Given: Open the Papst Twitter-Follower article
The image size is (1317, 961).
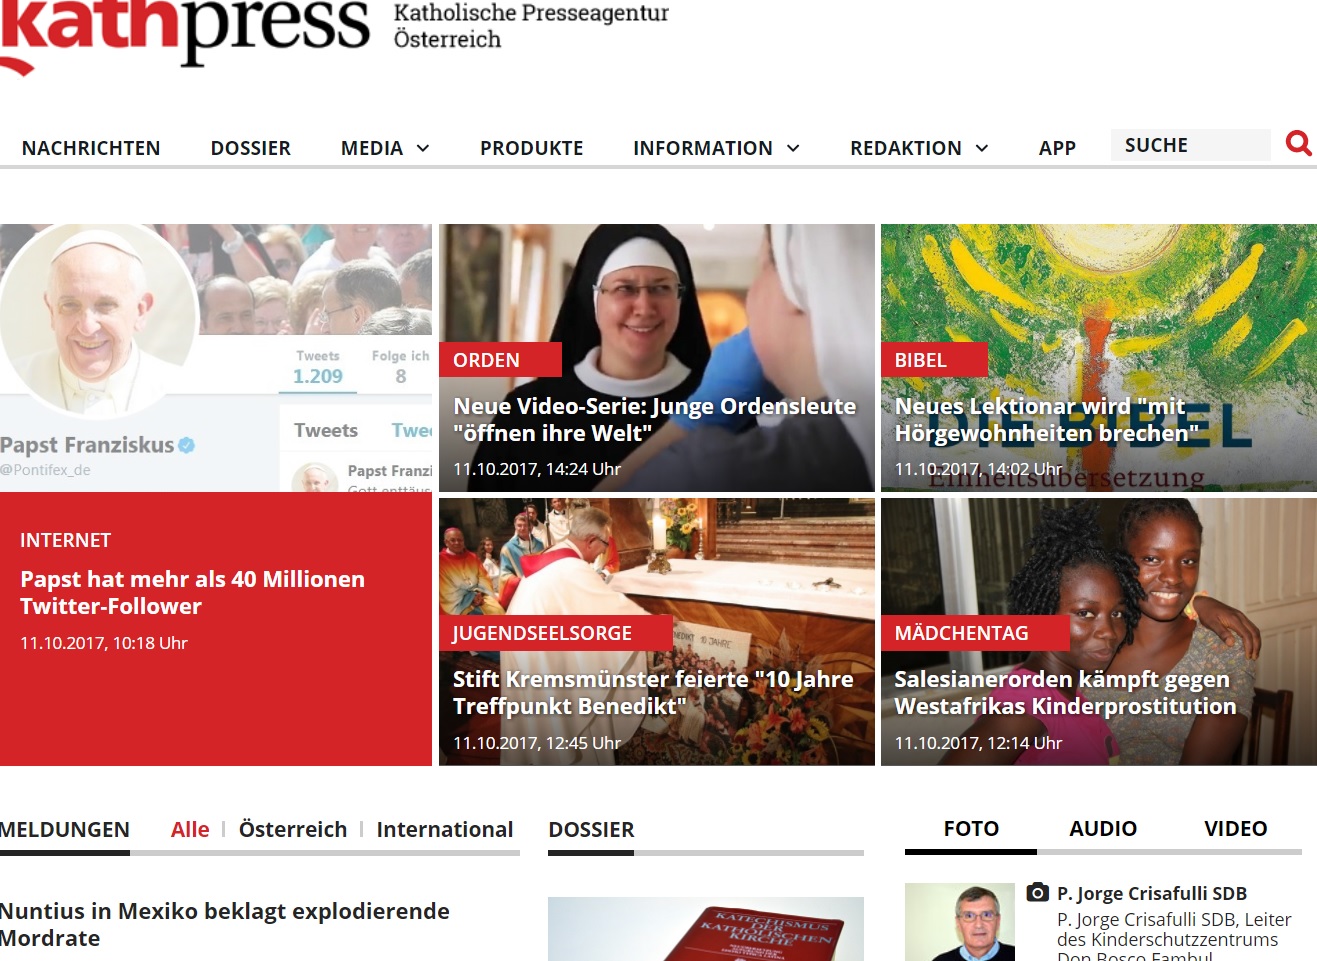Looking at the screenshot, I should [192, 592].
